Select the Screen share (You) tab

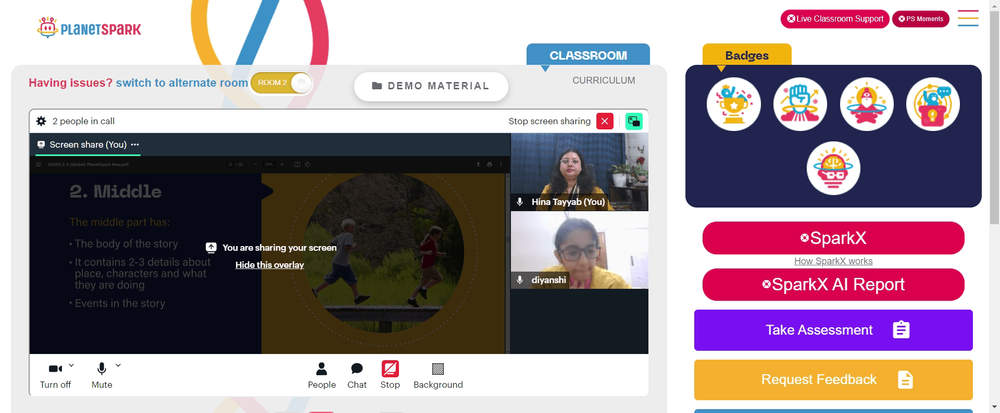click(87, 145)
